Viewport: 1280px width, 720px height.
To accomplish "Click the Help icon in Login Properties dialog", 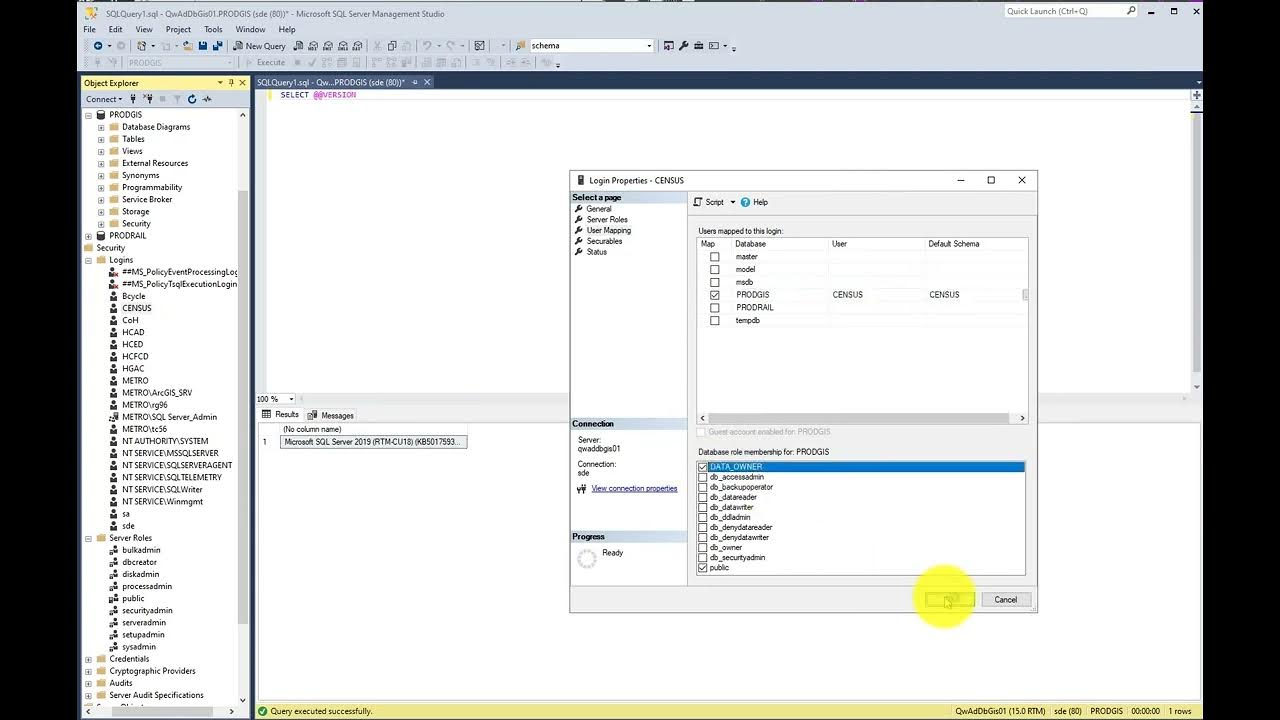I will pos(755,202).
